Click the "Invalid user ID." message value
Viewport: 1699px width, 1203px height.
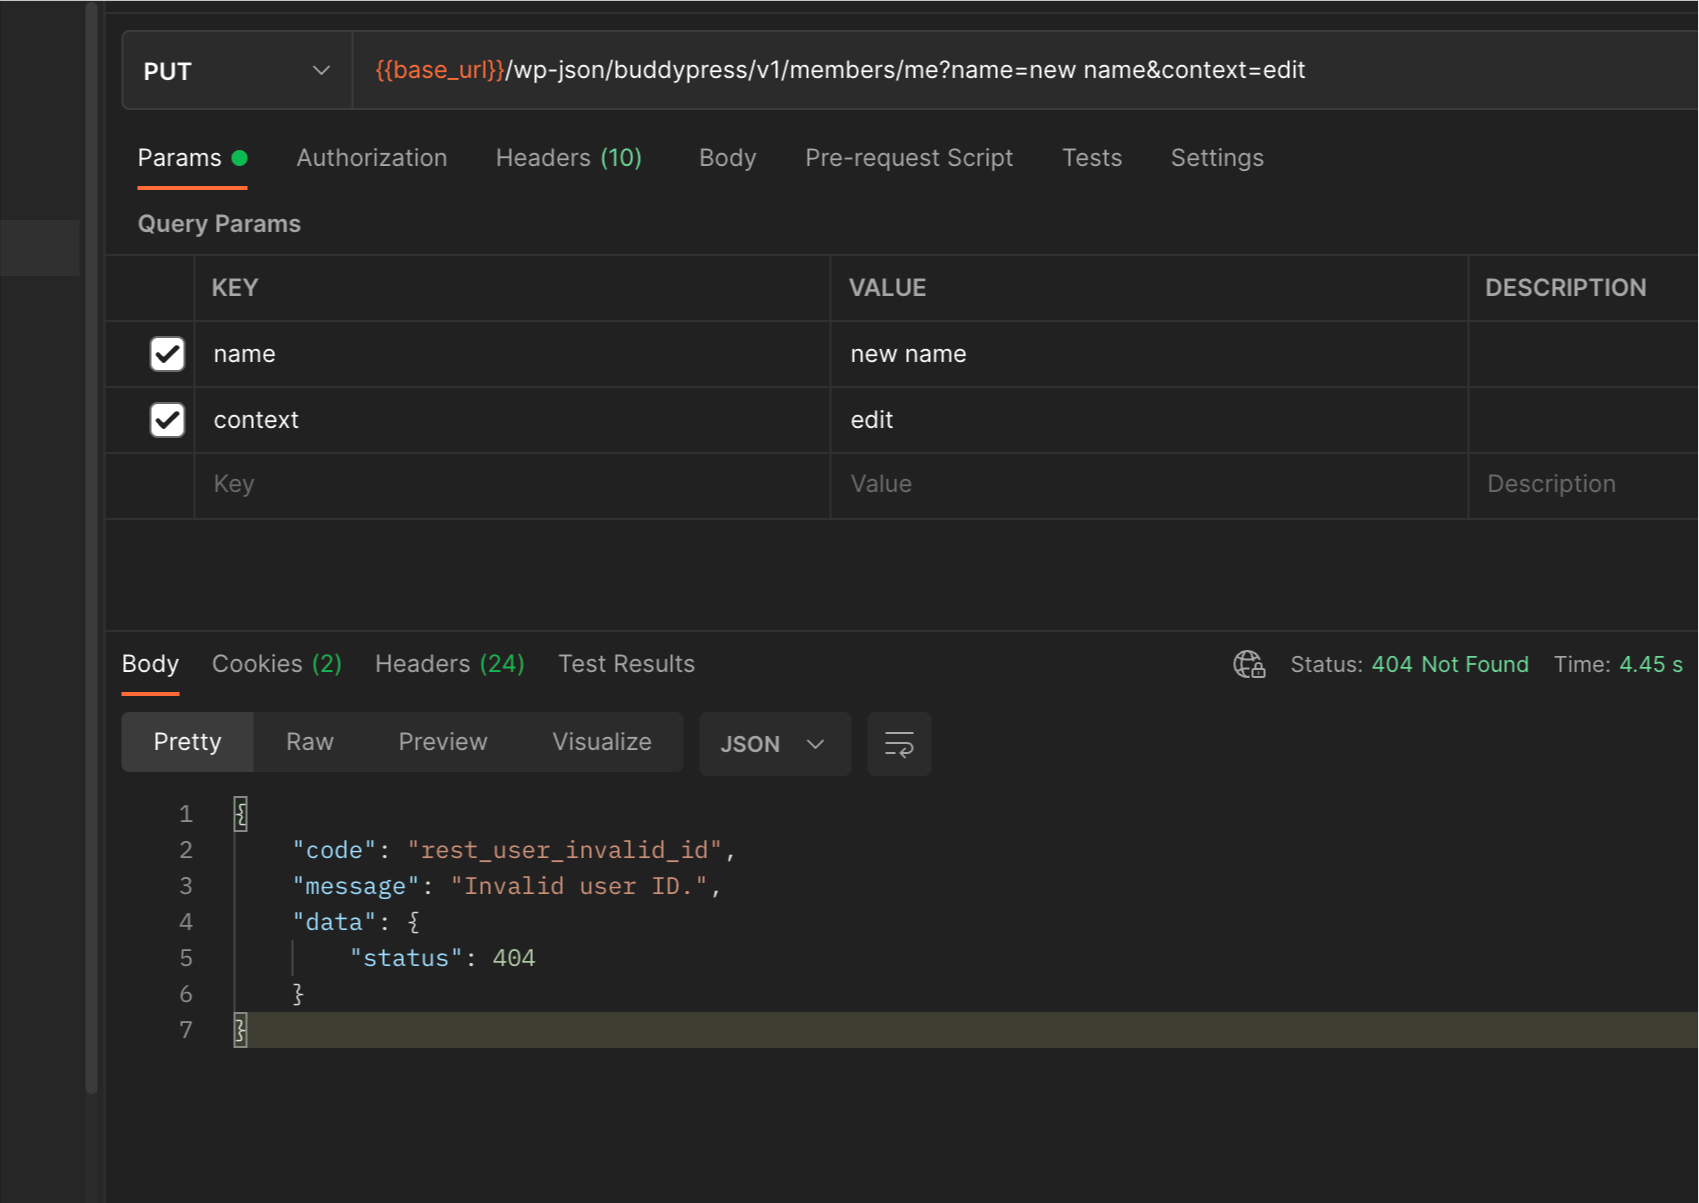click(x=579, y=886)
